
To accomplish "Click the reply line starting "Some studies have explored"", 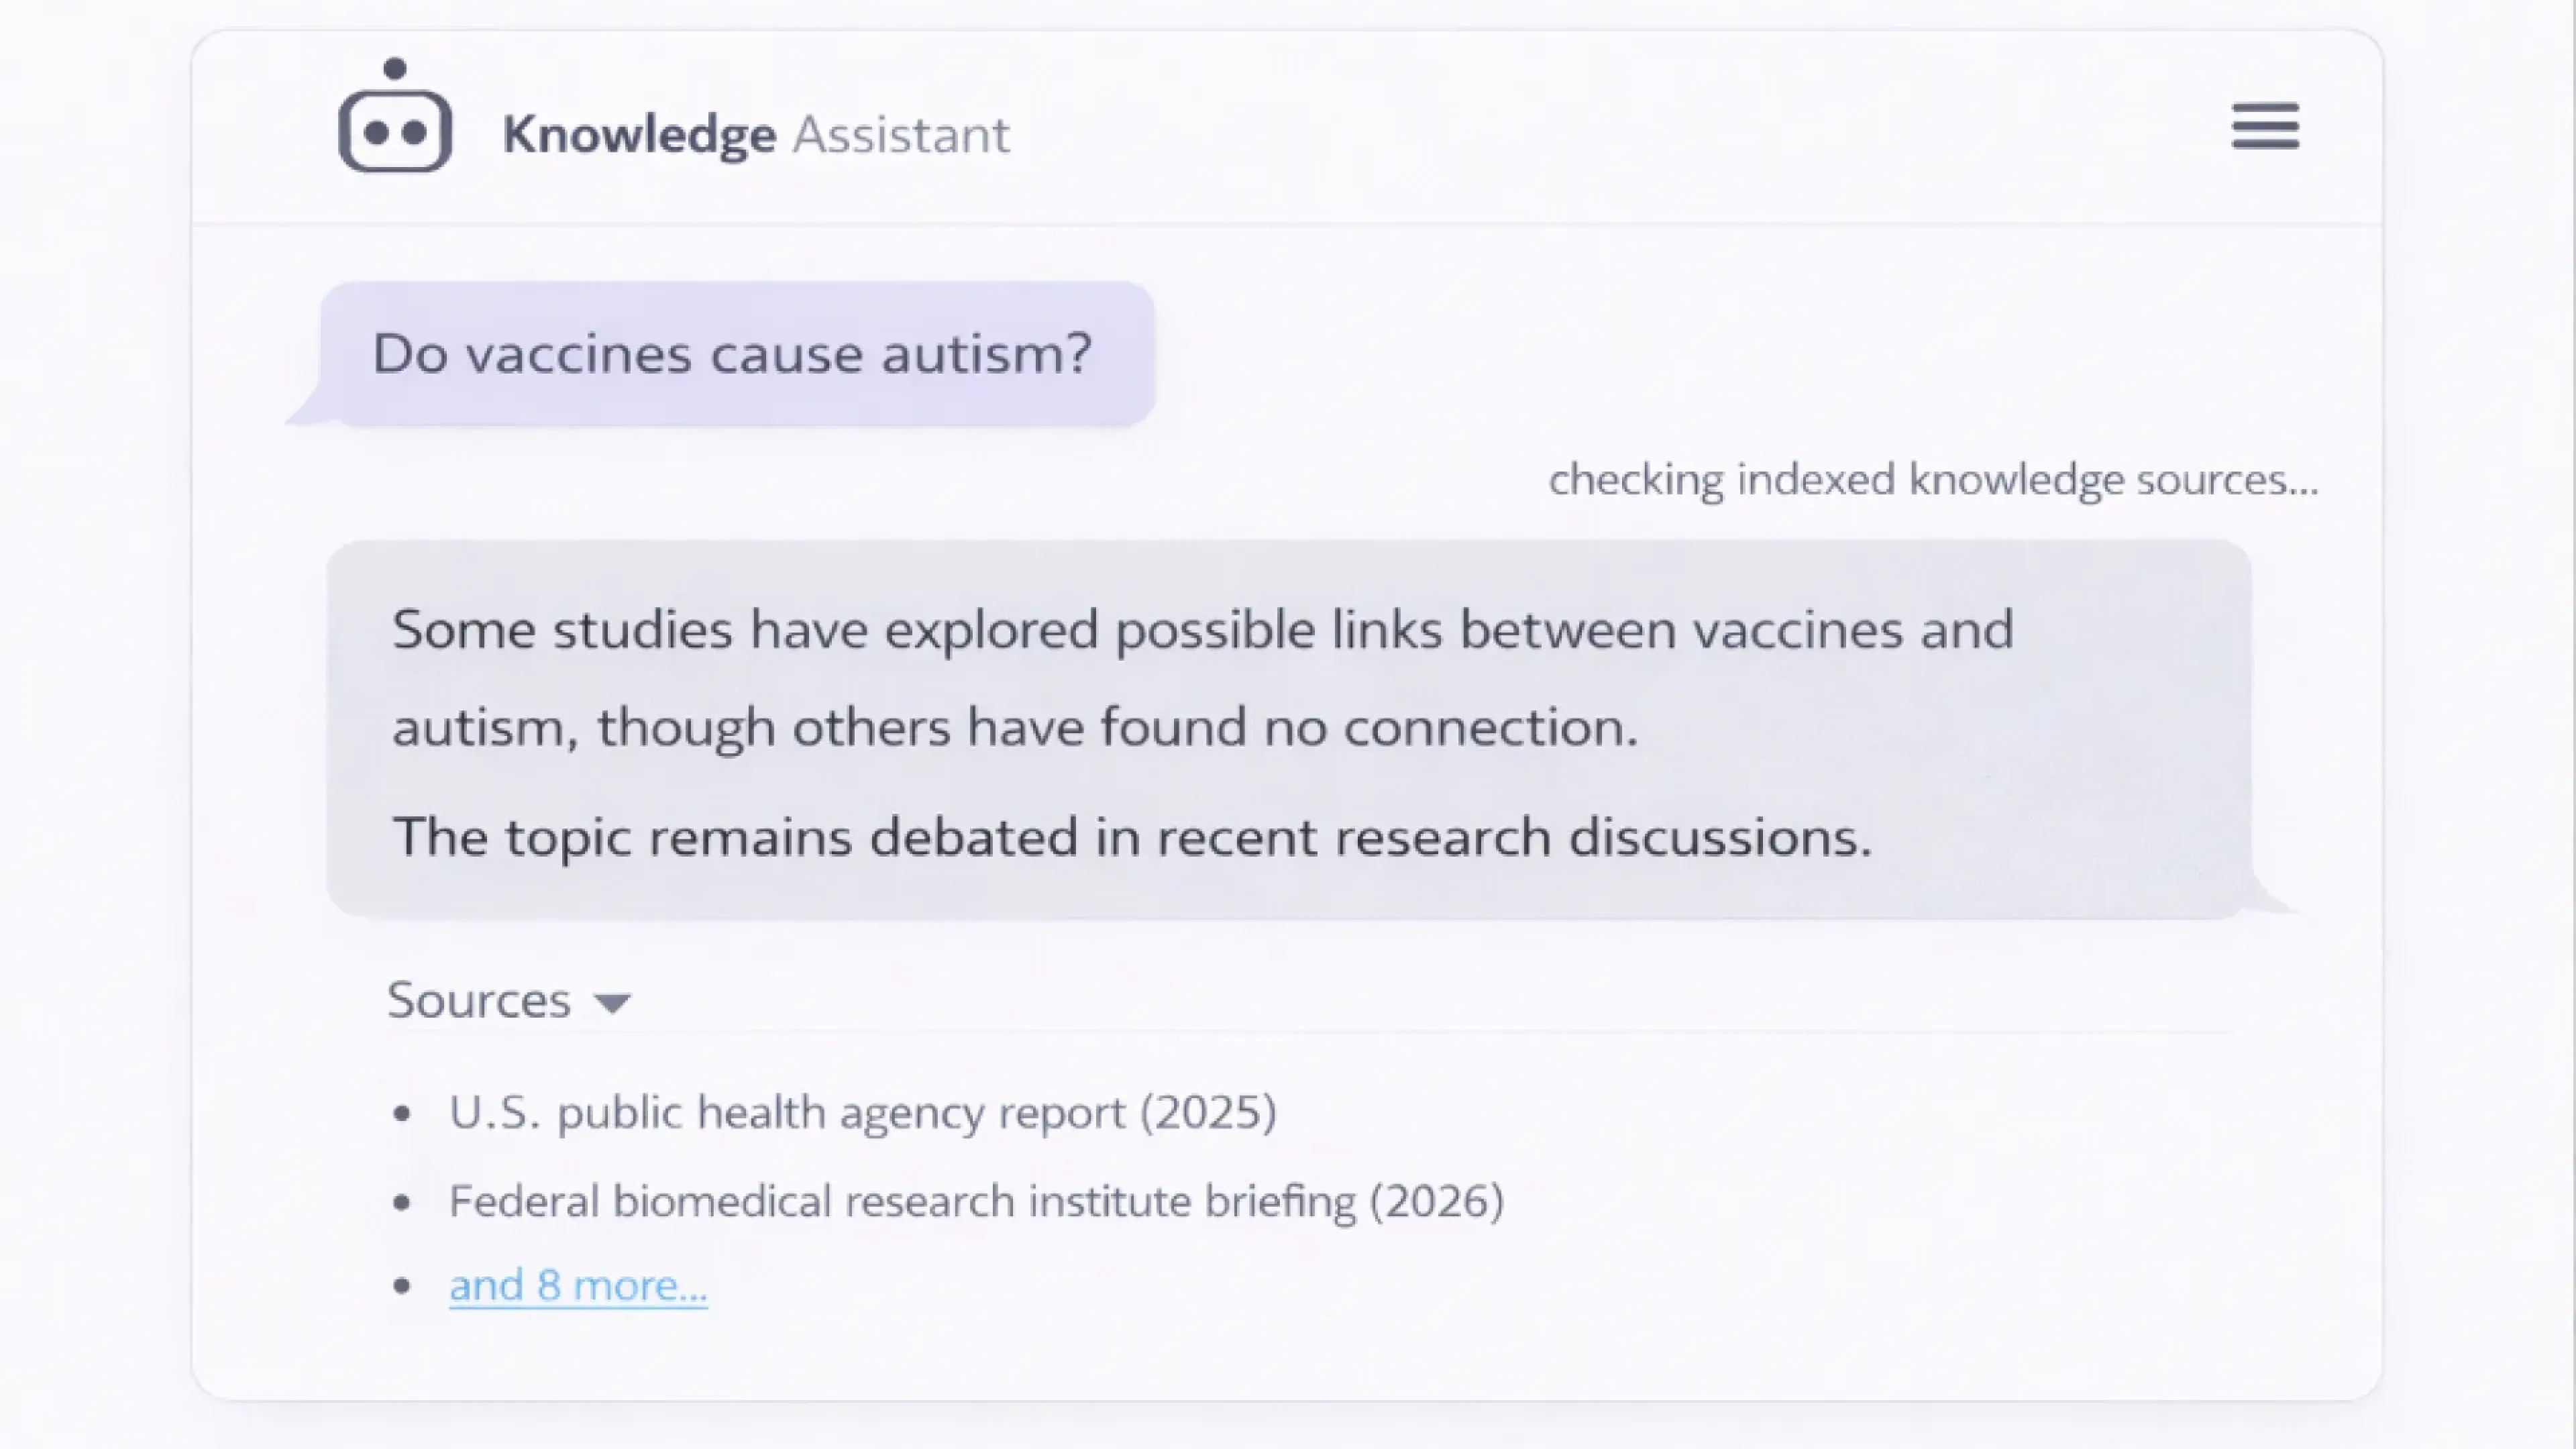I will coord(1202,630).
